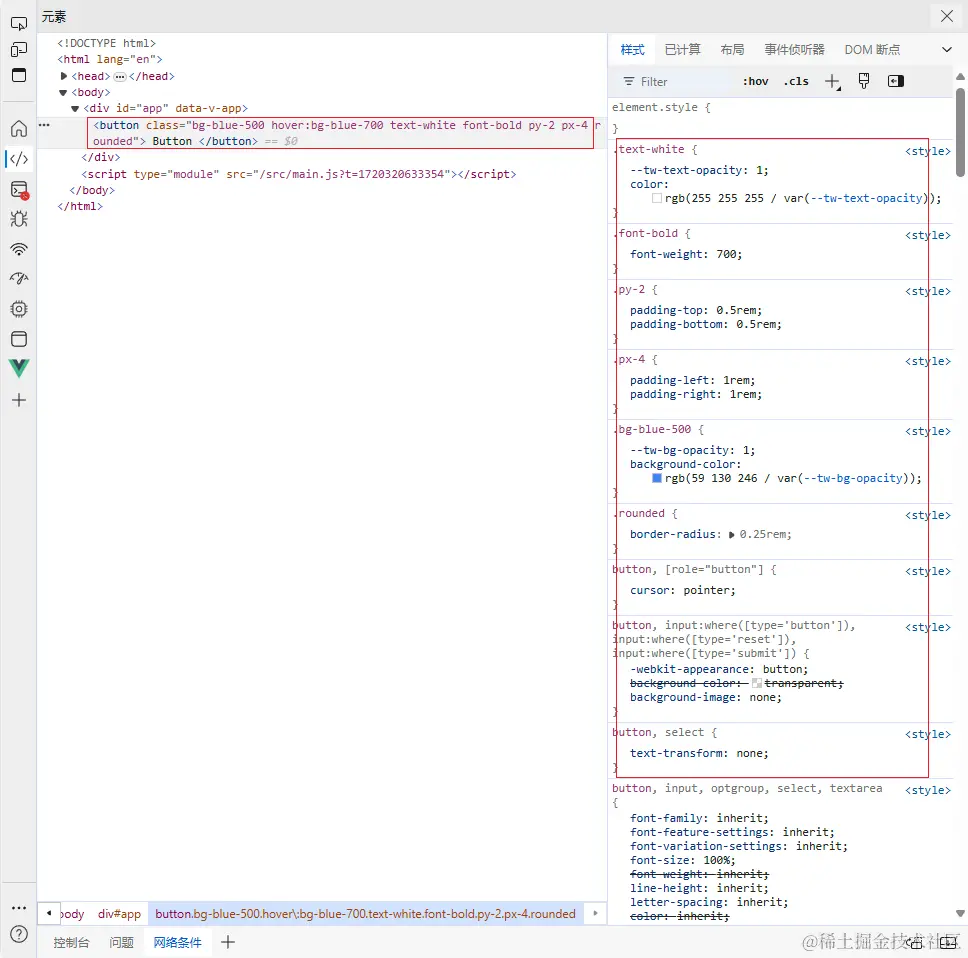This screenshot has height=958, width=968.
Task: Open the 控制台 drawer tab
Action: pos(71,943)
